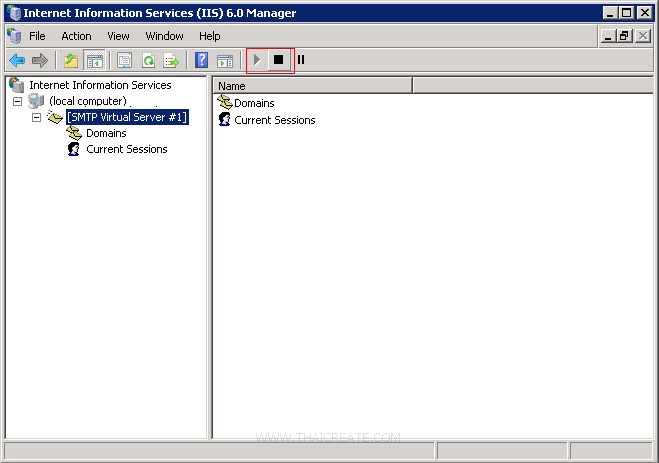Click the Internet Information Services root icon
Viewport: 659px width, 463px height.
coord(17,85)
